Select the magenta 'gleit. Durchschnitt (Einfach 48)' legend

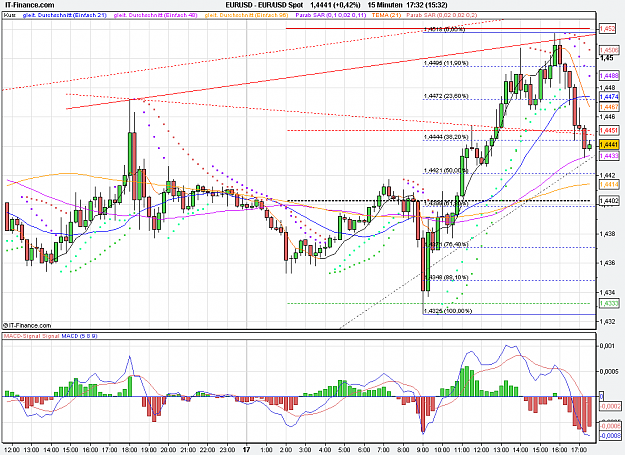point(155,15)
